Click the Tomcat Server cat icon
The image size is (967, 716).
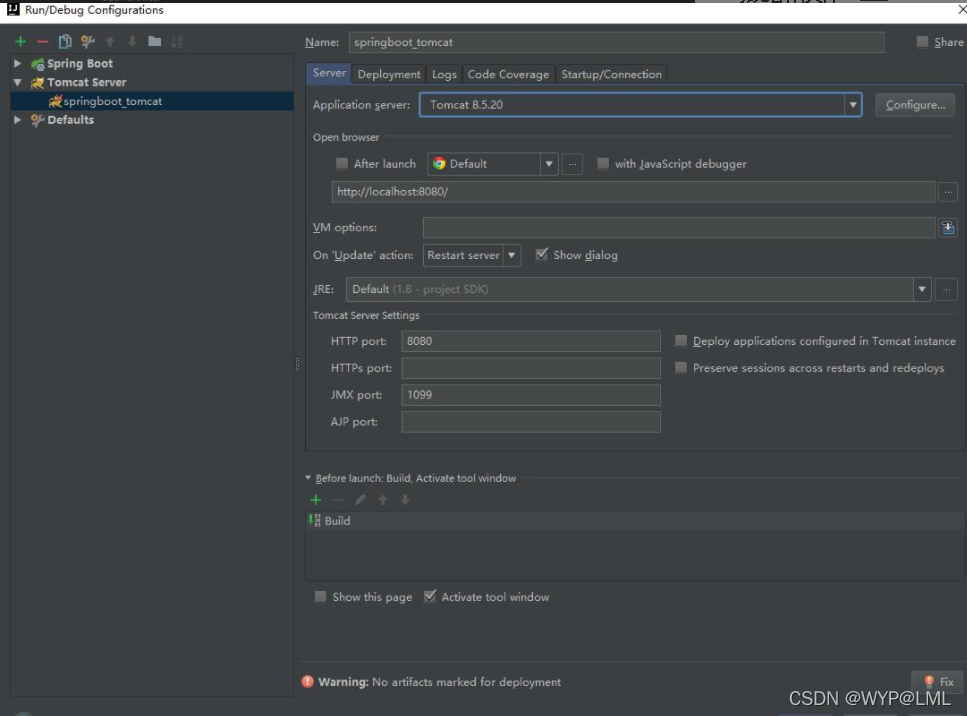click(x=38, y=83)
